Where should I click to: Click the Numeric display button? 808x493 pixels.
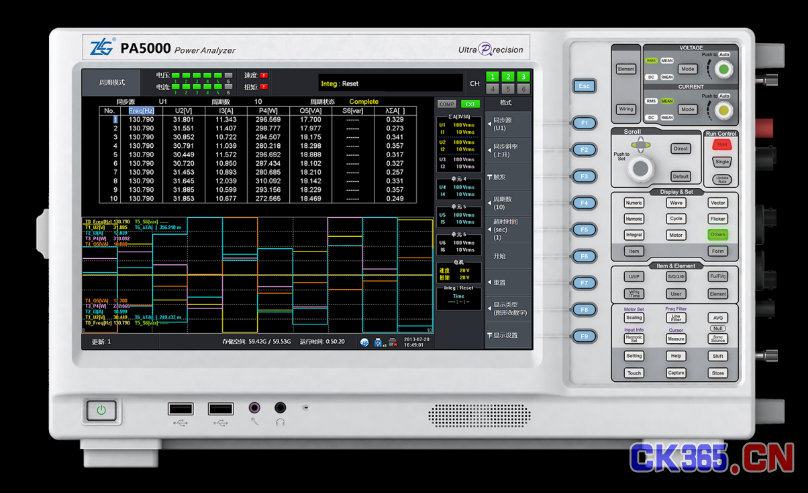(634, 203)
